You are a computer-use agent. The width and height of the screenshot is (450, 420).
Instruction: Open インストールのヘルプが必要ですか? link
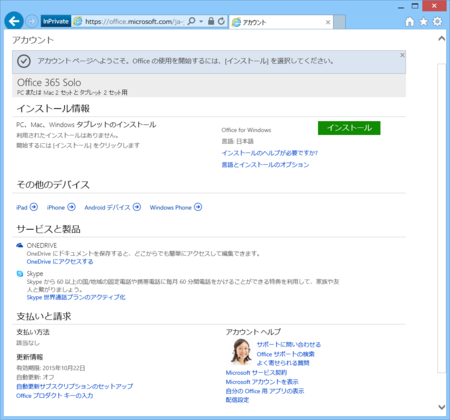click(270, 153)
